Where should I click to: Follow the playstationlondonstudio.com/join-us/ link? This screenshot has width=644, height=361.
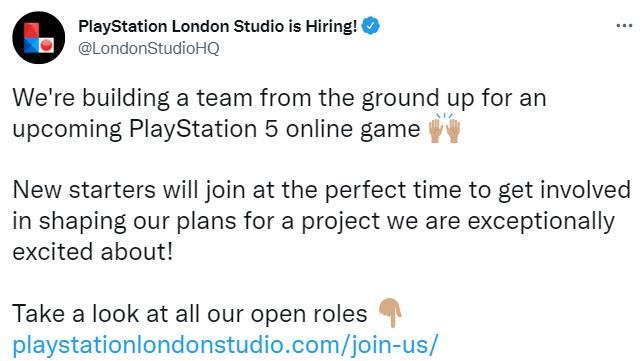[x=225, y=345]
